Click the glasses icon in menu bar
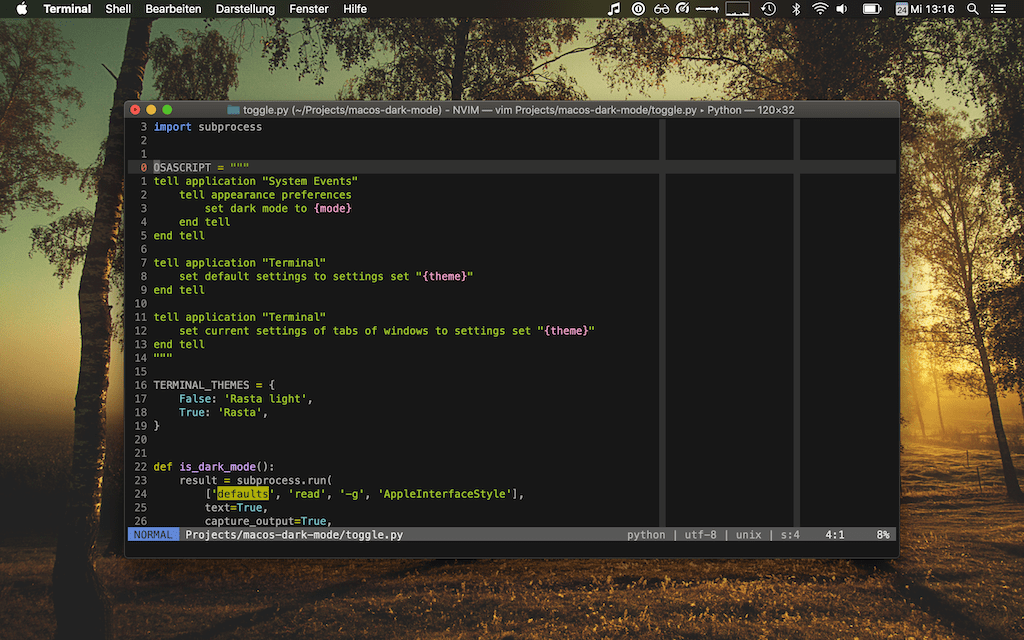Viewport: 1024px width, 640px height. click(662, 8)
